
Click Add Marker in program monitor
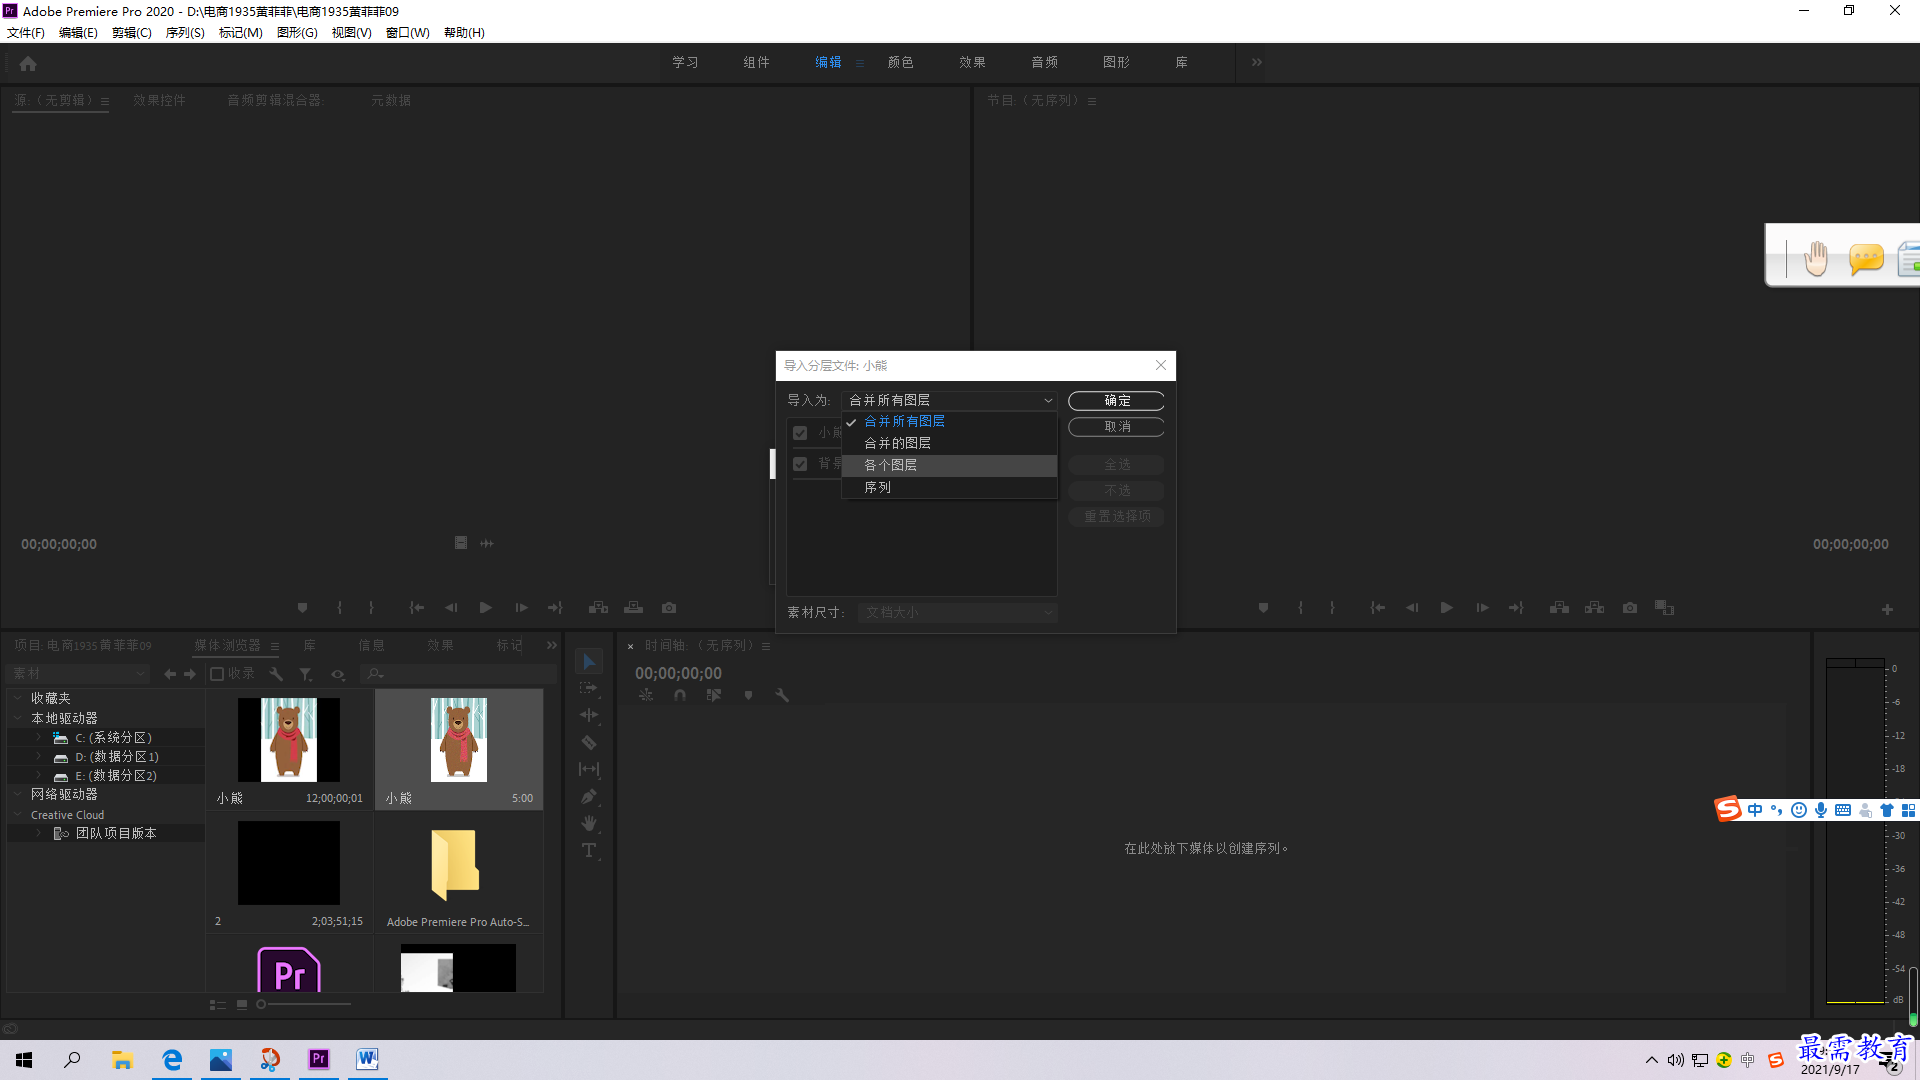[x=1263, y=608]
